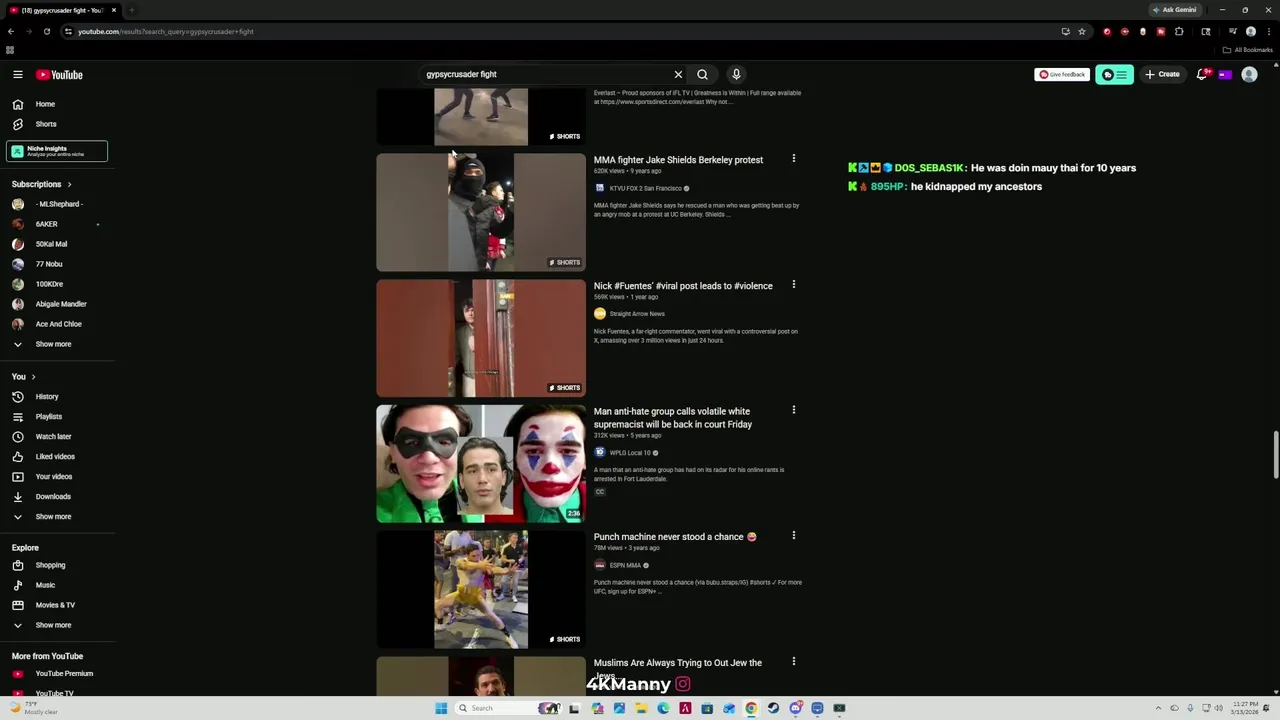The image size is (1280, 720).
Task: Go to the YouTube logo home page
Action: [59, 75]
